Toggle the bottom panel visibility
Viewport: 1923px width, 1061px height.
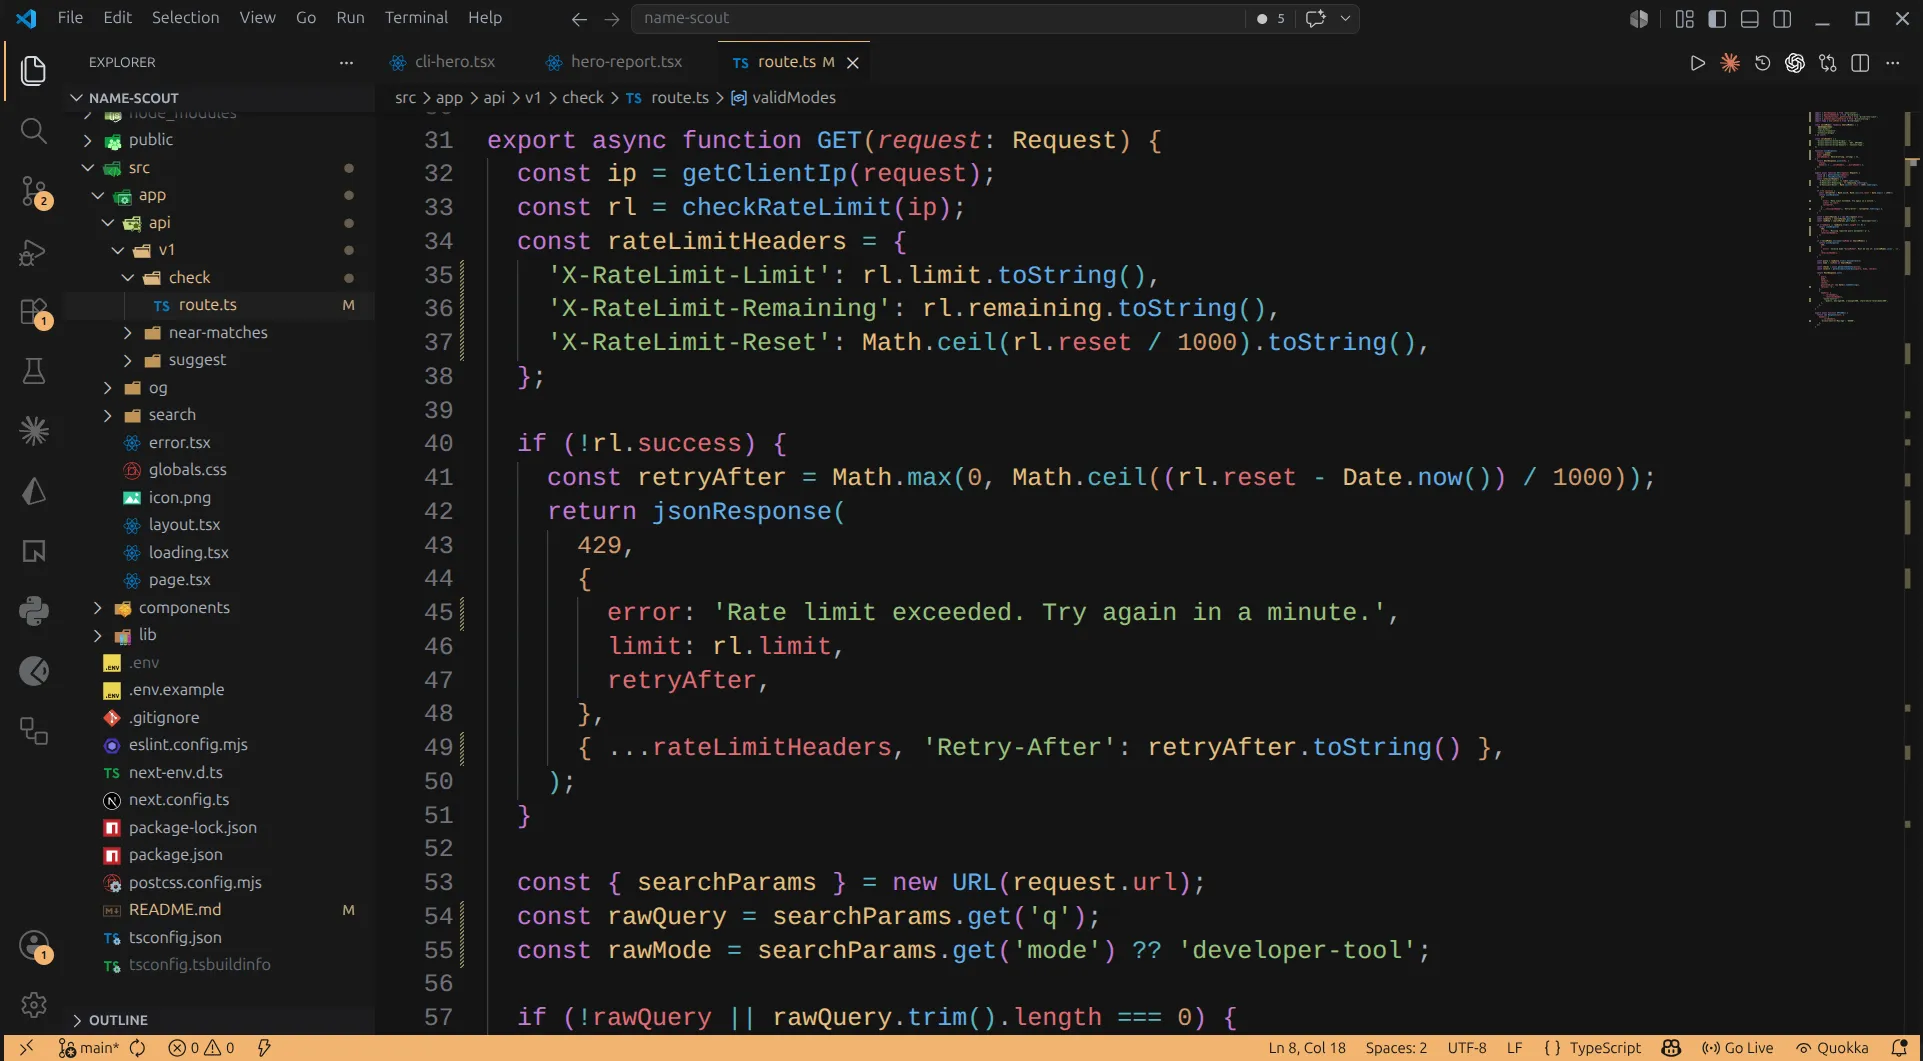coord(1749,18)
